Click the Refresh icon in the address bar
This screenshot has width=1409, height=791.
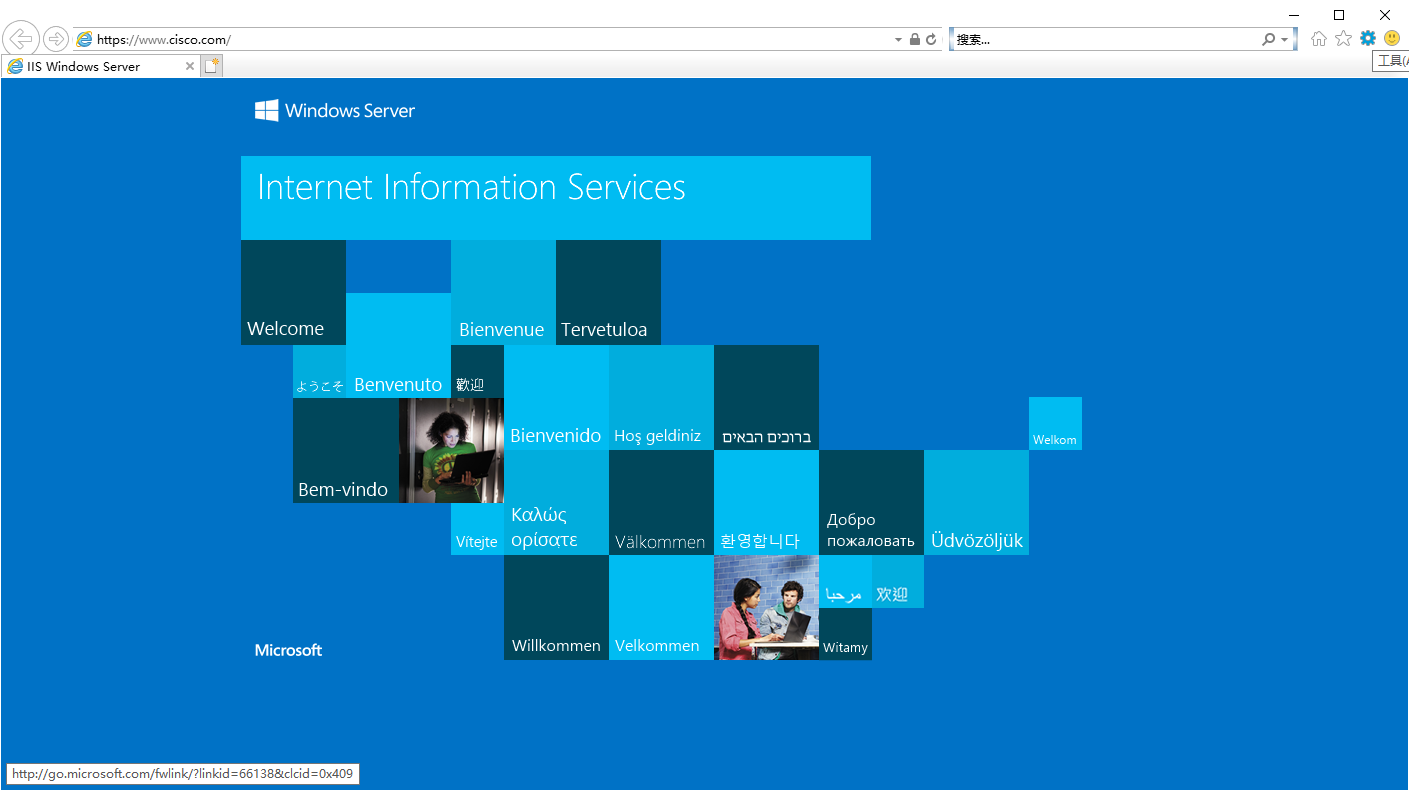[x=931, y=39]
